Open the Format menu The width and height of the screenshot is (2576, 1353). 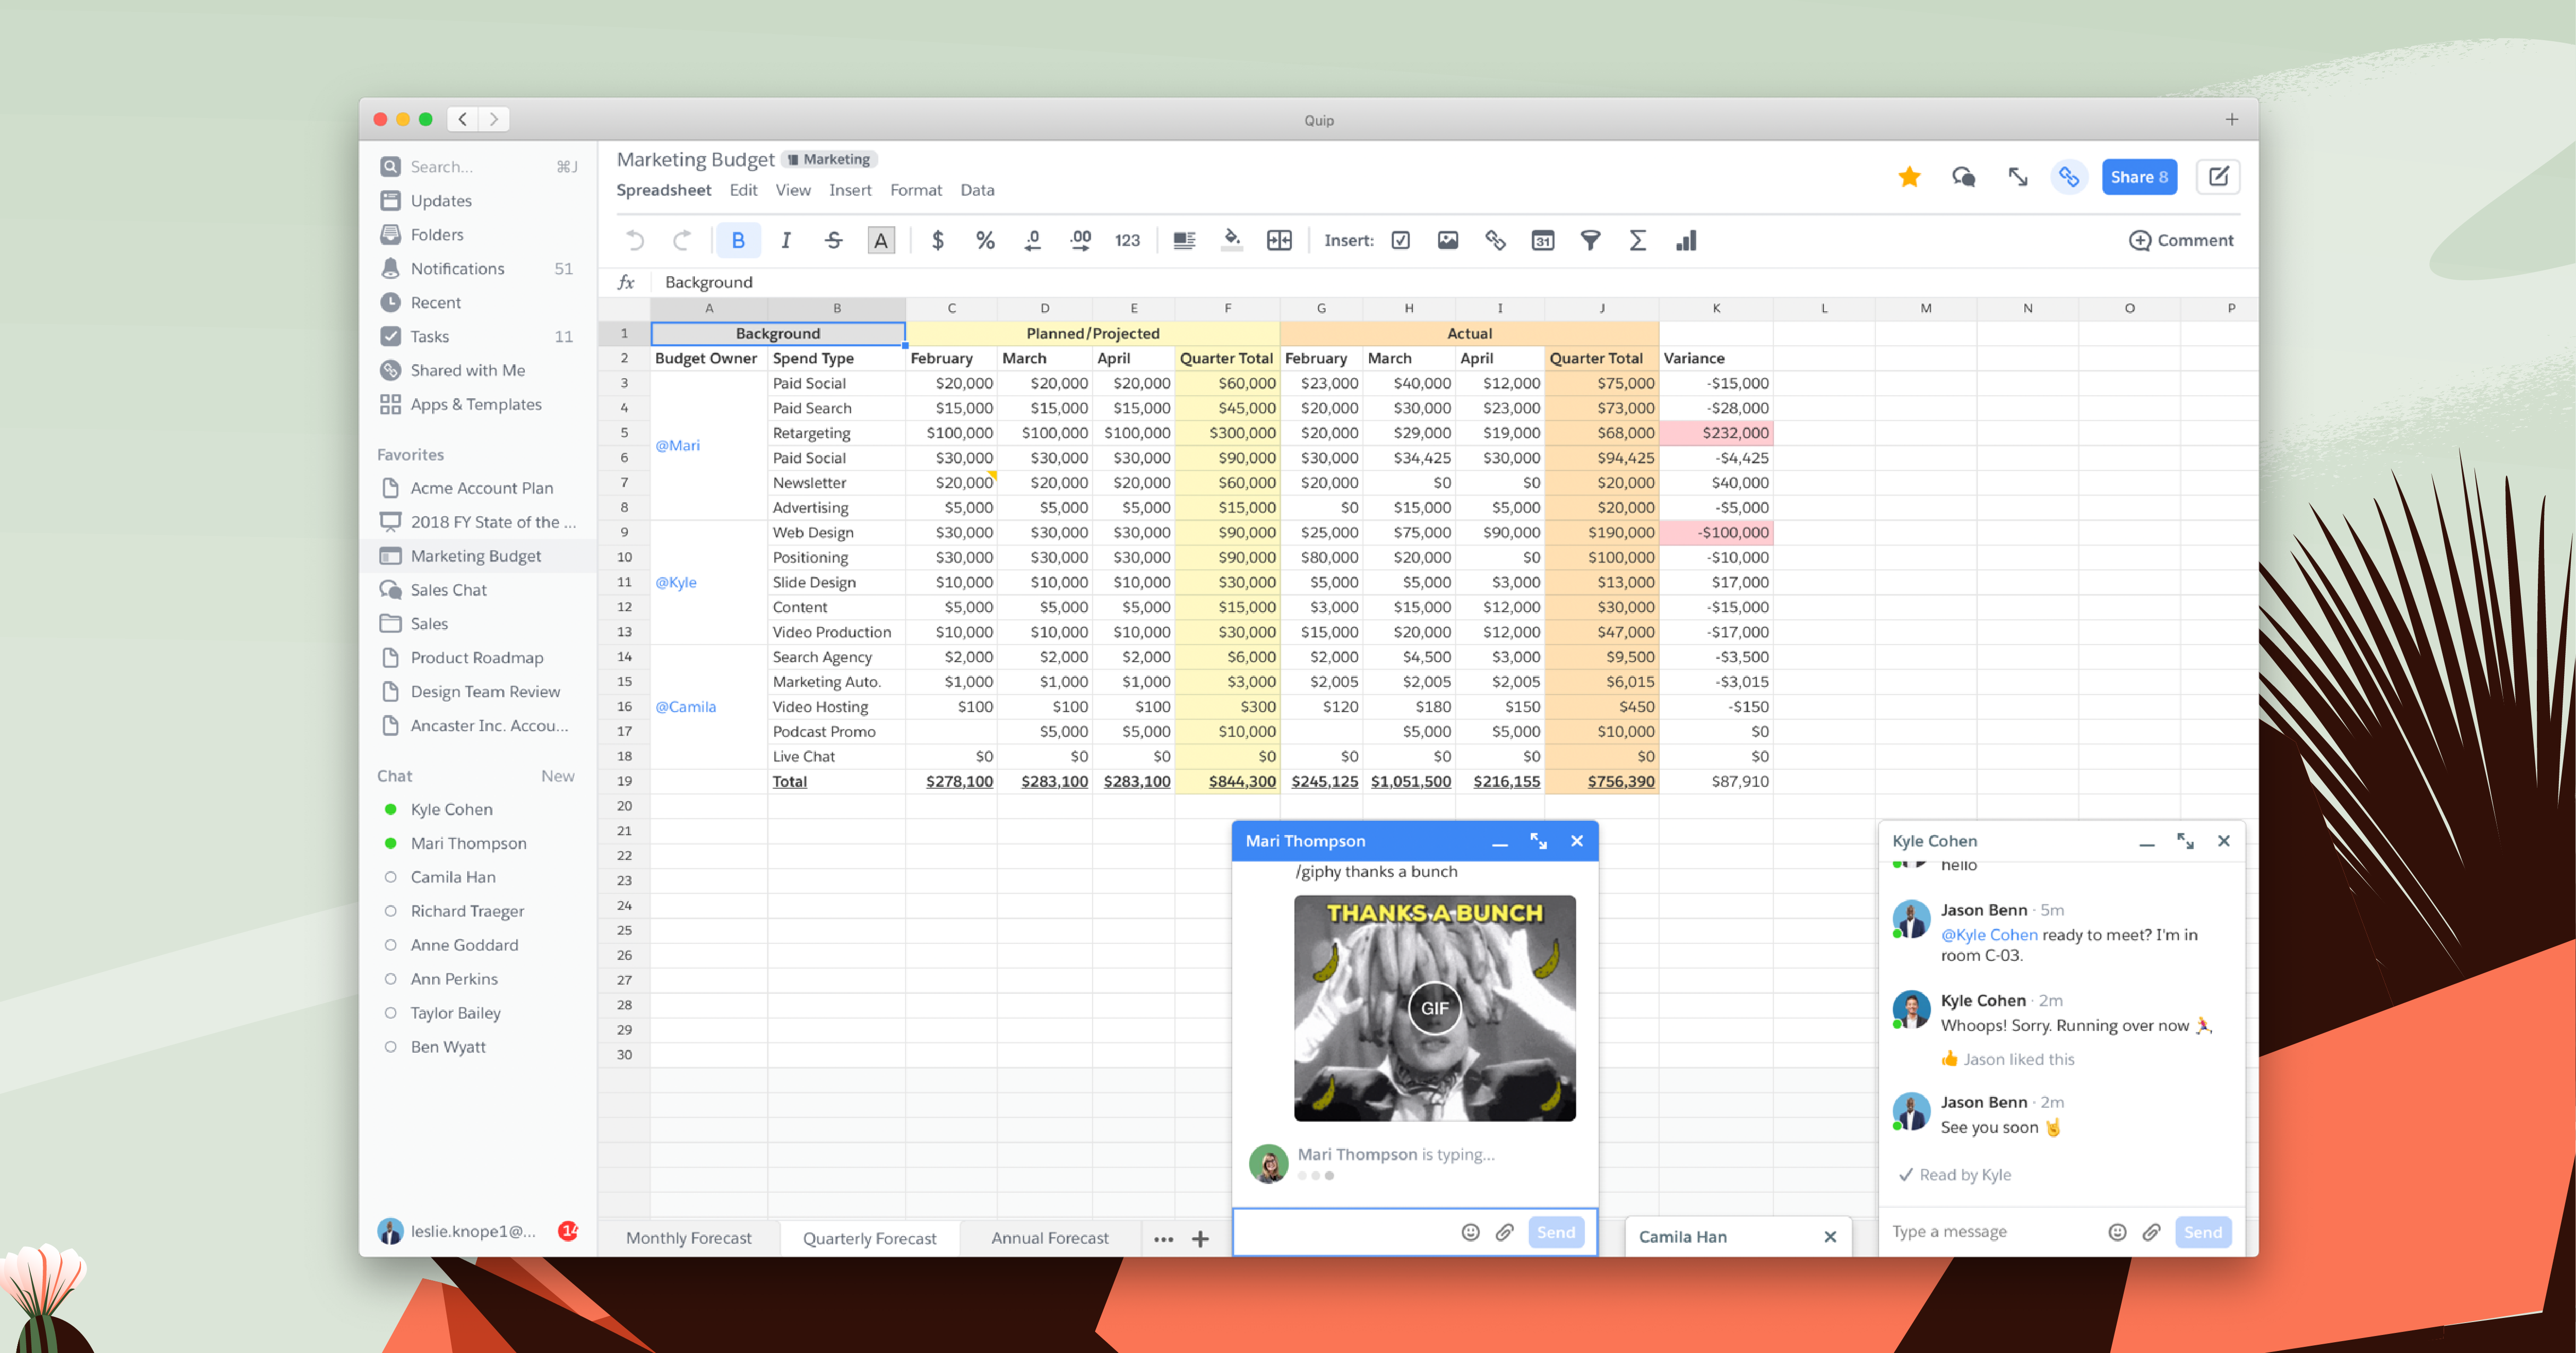(915, 190)
